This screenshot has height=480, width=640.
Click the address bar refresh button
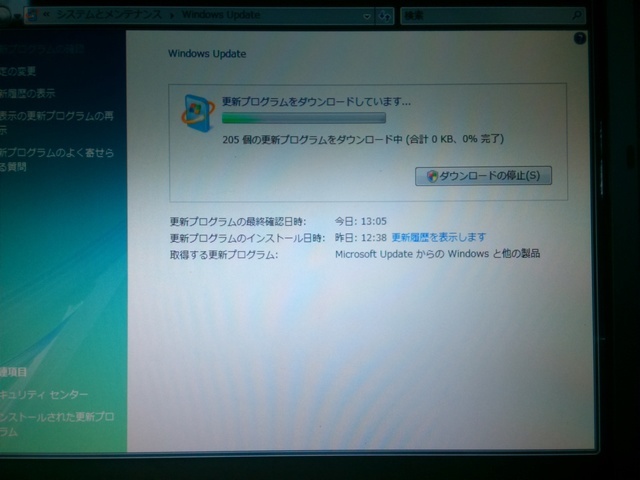(x=384, y=16)
